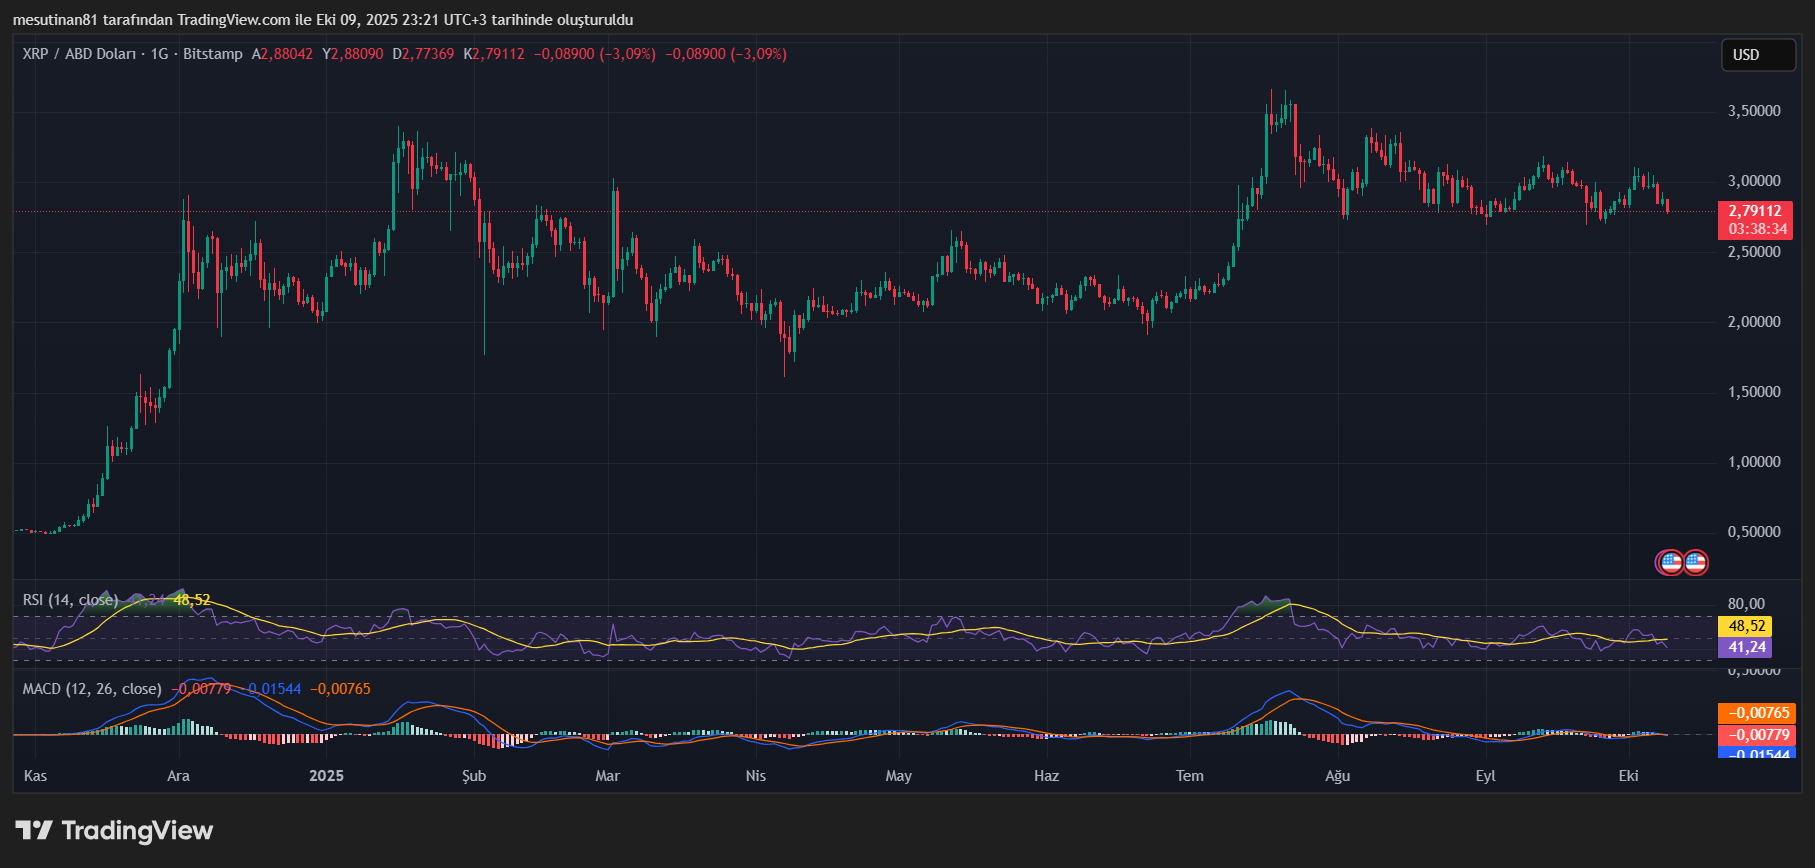This screenshot has height=868, width=1815.
Task: Click the TradingView logo at bottom left
Action: pyautogui.click(x=114, y=830)
